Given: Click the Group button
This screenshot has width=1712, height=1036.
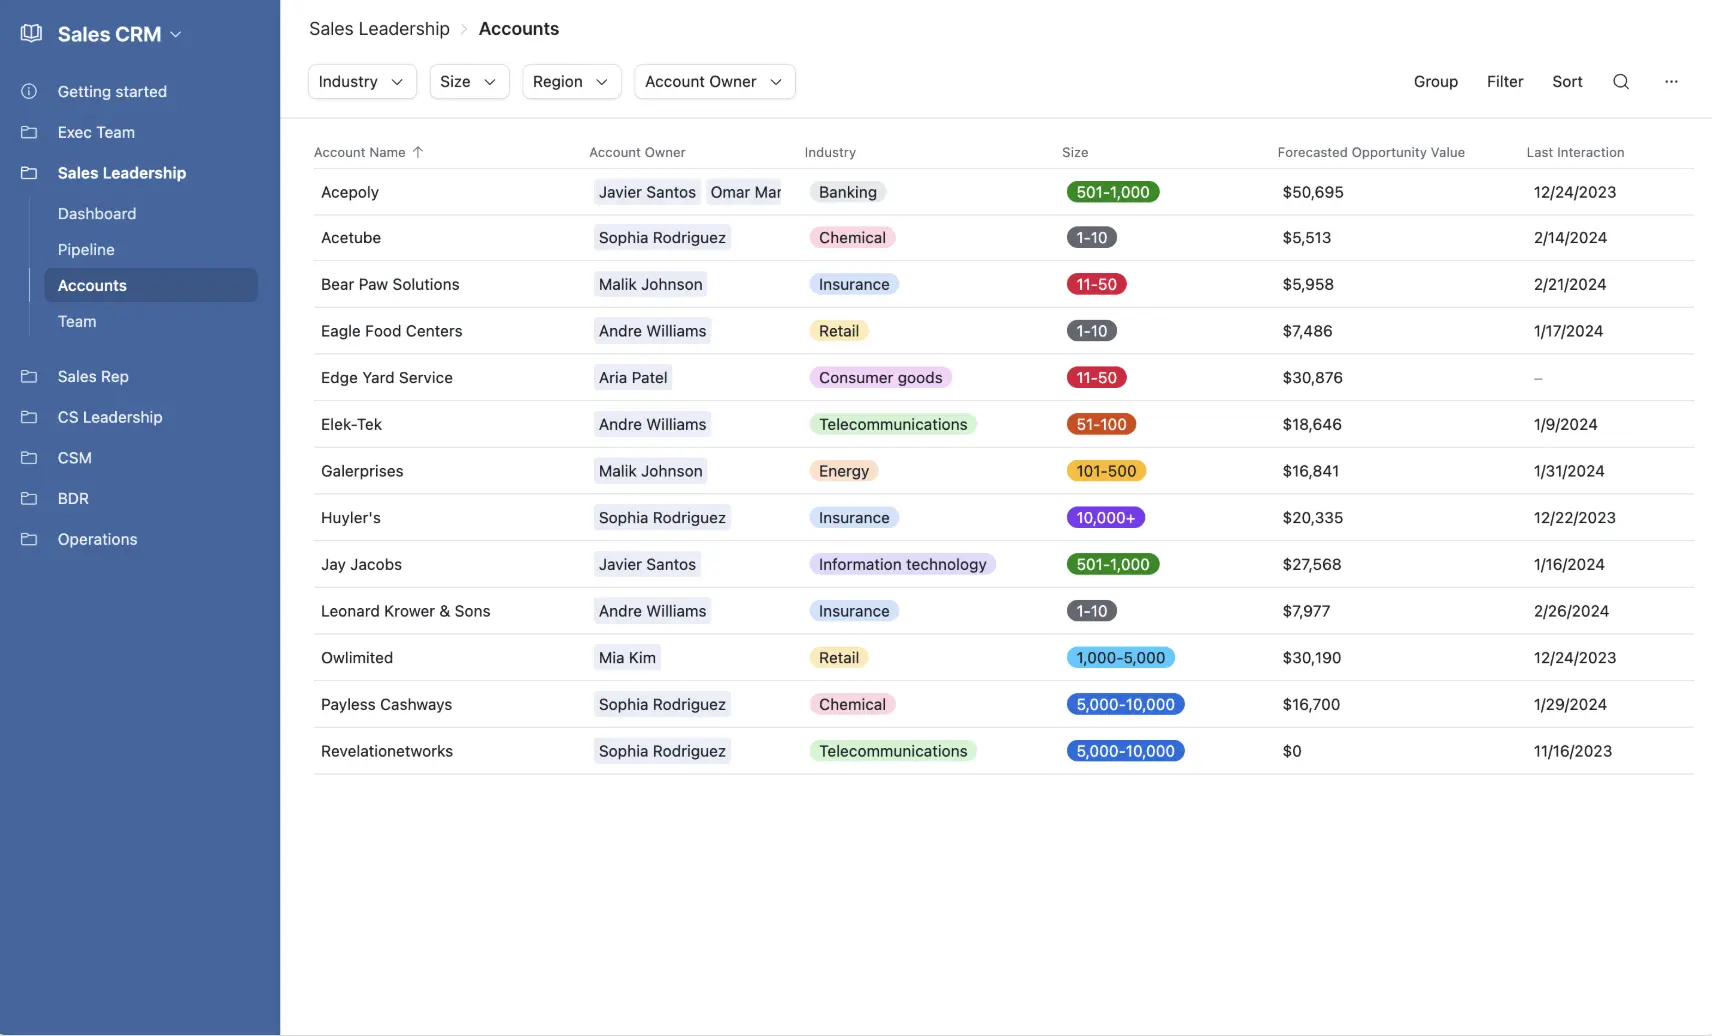Looking at the screenshot, I should [x=1435, y=82].
